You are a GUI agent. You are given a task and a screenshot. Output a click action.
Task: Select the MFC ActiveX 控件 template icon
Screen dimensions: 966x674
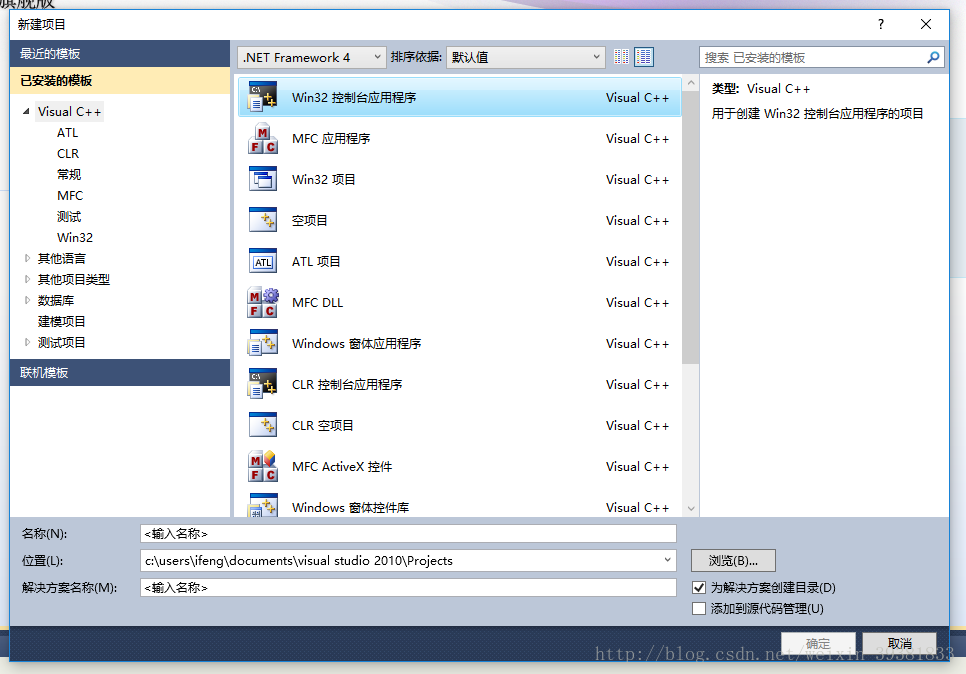tap(262, 466)
